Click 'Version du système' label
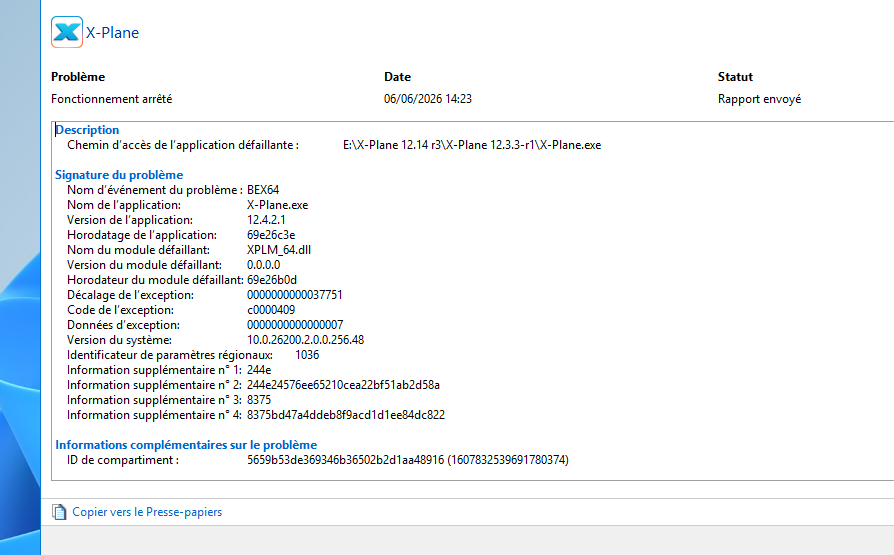894x555 pixels. click(119, 340)
